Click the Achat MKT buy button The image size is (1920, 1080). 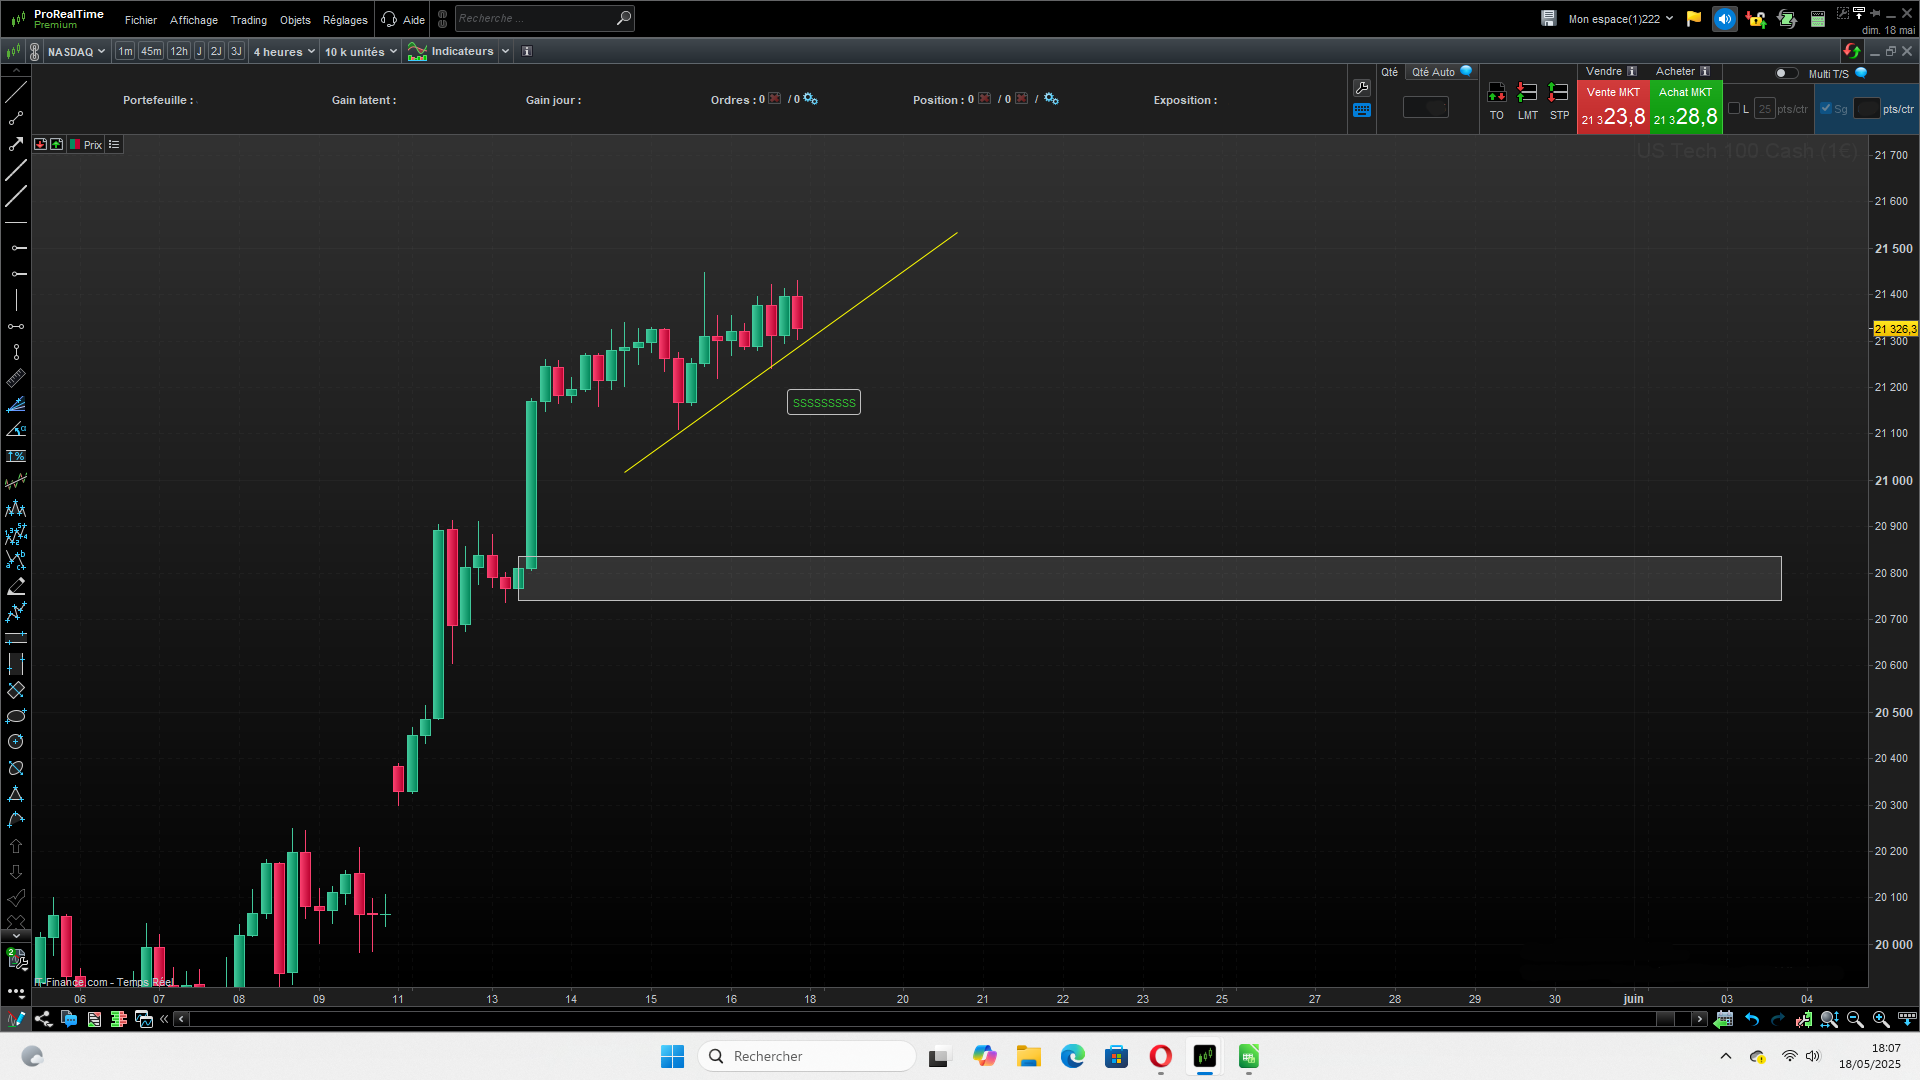(x=1685, y=108)
